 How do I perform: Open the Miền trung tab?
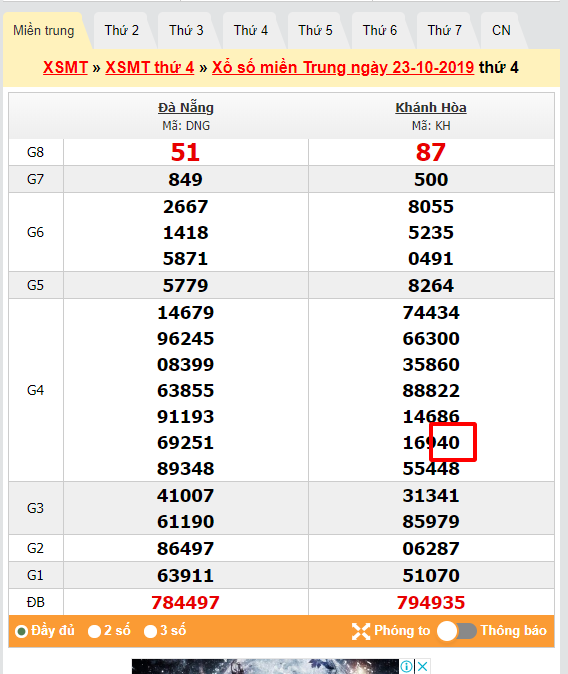tap(44, 31)
